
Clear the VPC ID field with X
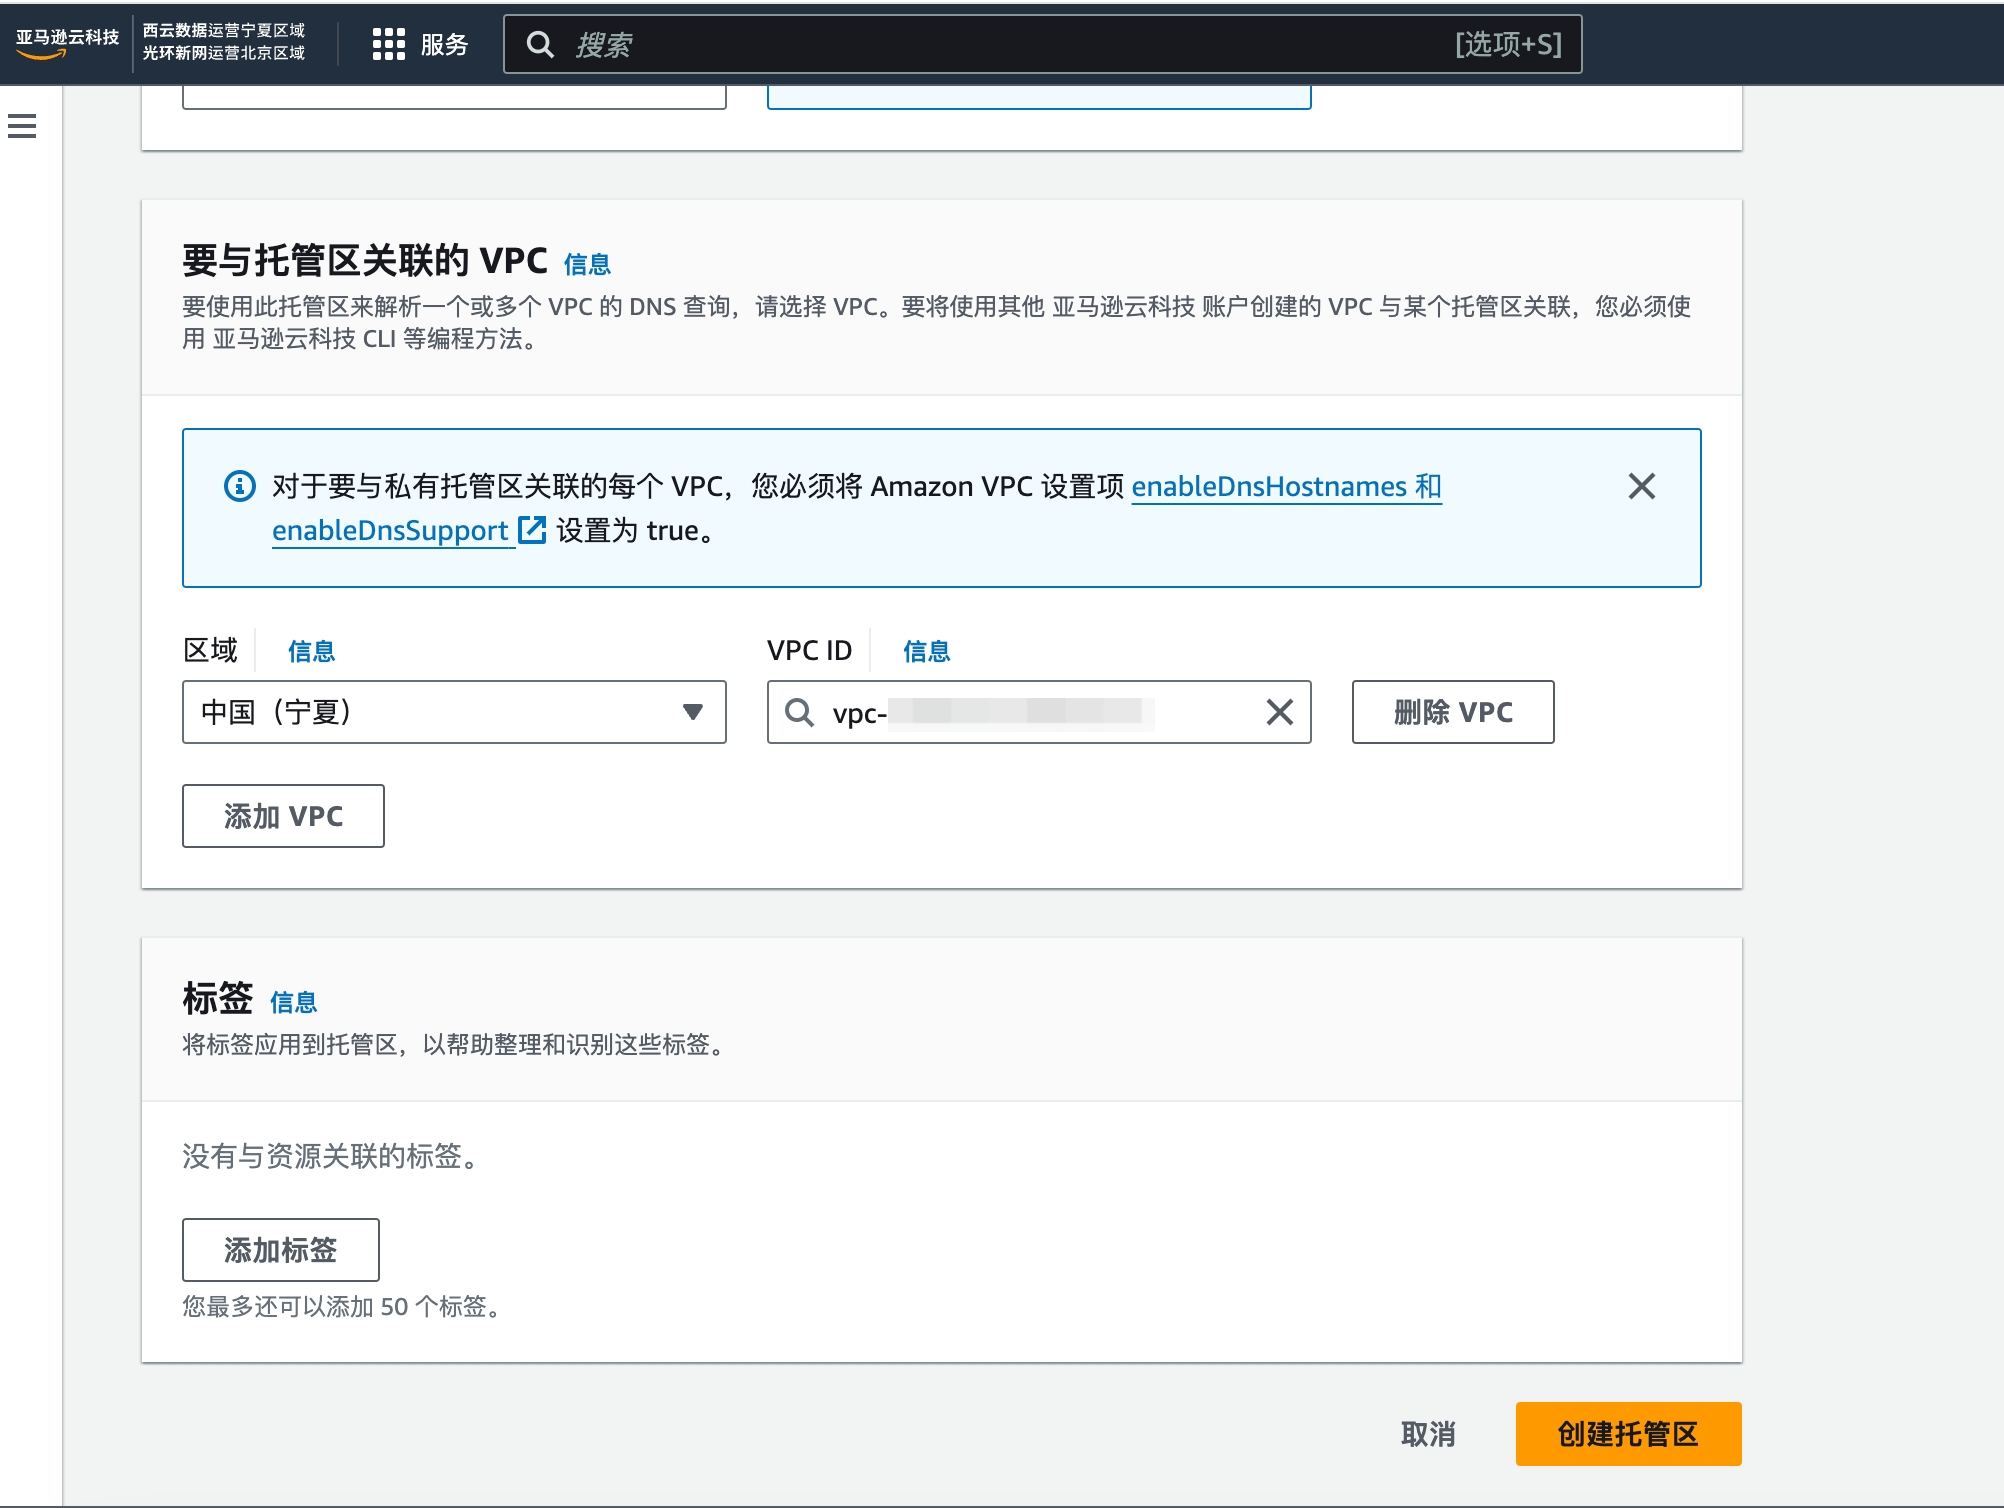[x=1279, y=712]
